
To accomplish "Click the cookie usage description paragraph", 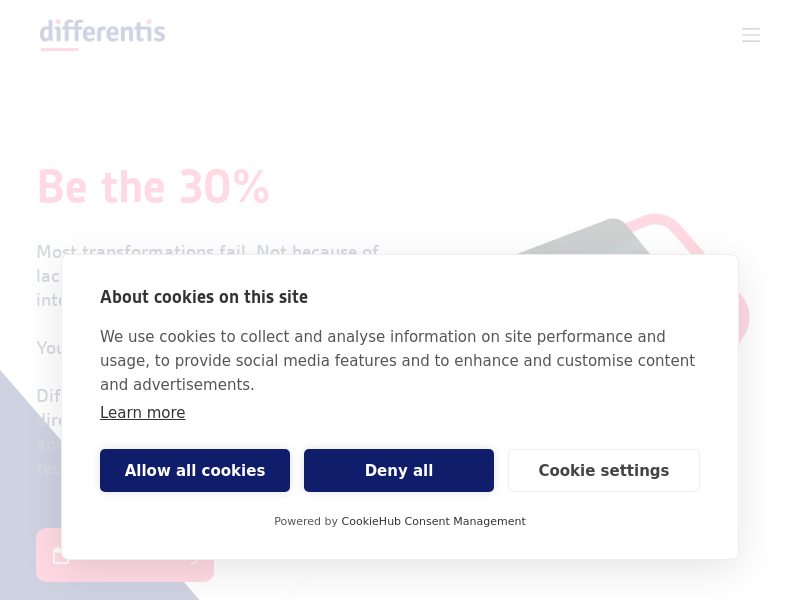I will coord(397,360).
